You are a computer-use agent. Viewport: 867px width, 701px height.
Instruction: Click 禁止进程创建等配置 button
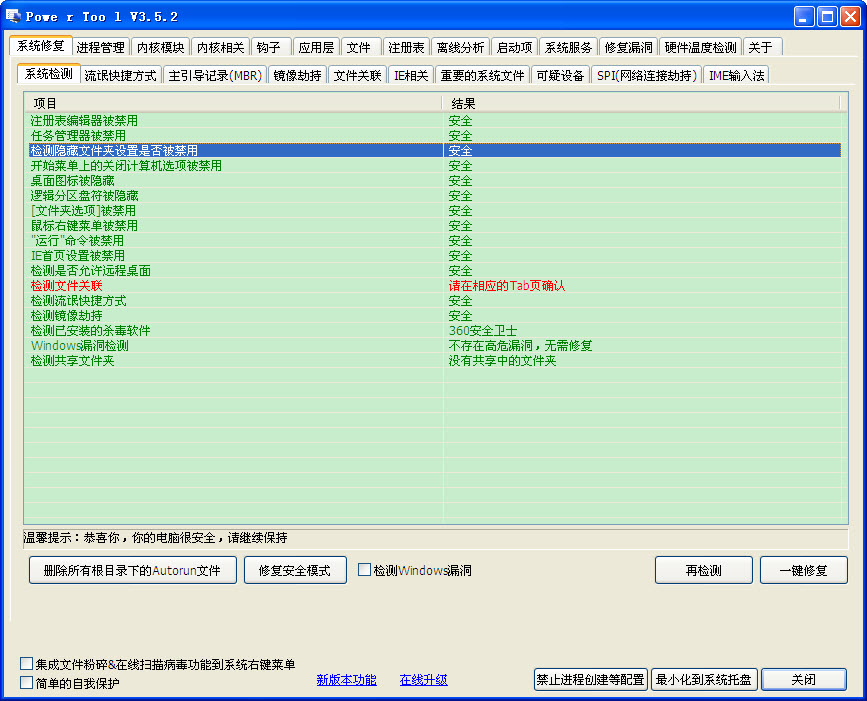pyautogui.click(x=590, y=680)
